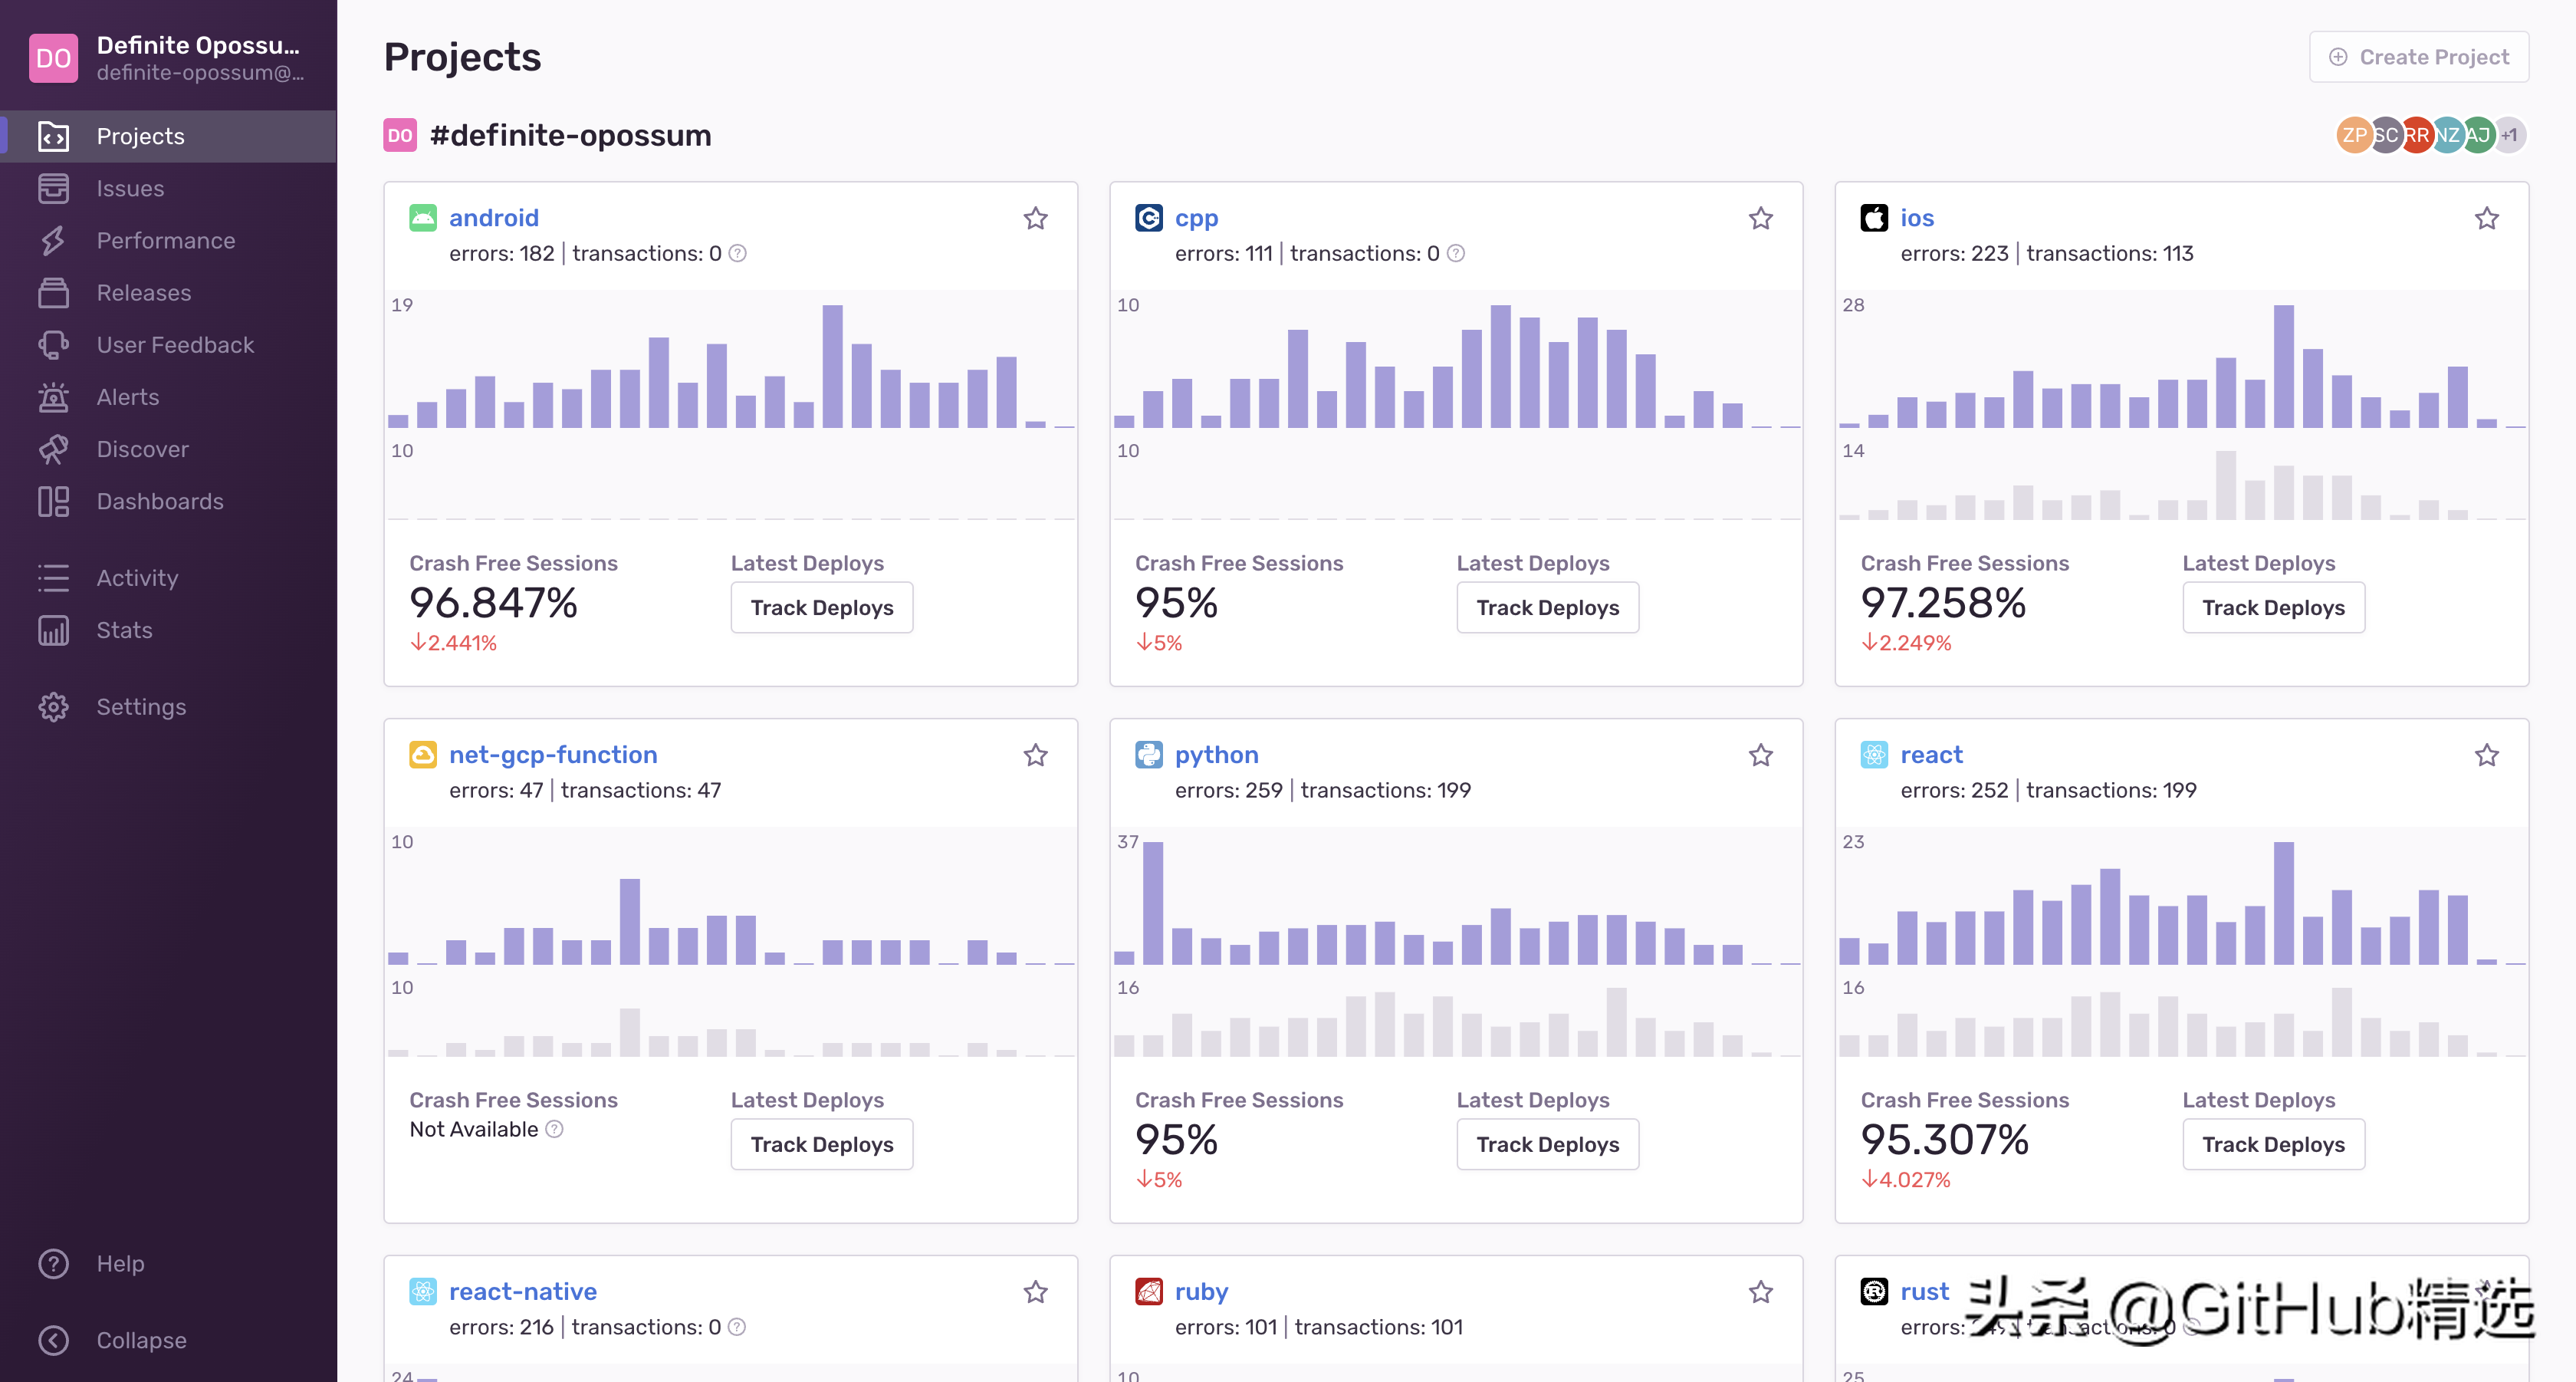The image size is (2576, 1382).
Task: Click the Dashboards layout icon
Action: [x=53, y=501]
